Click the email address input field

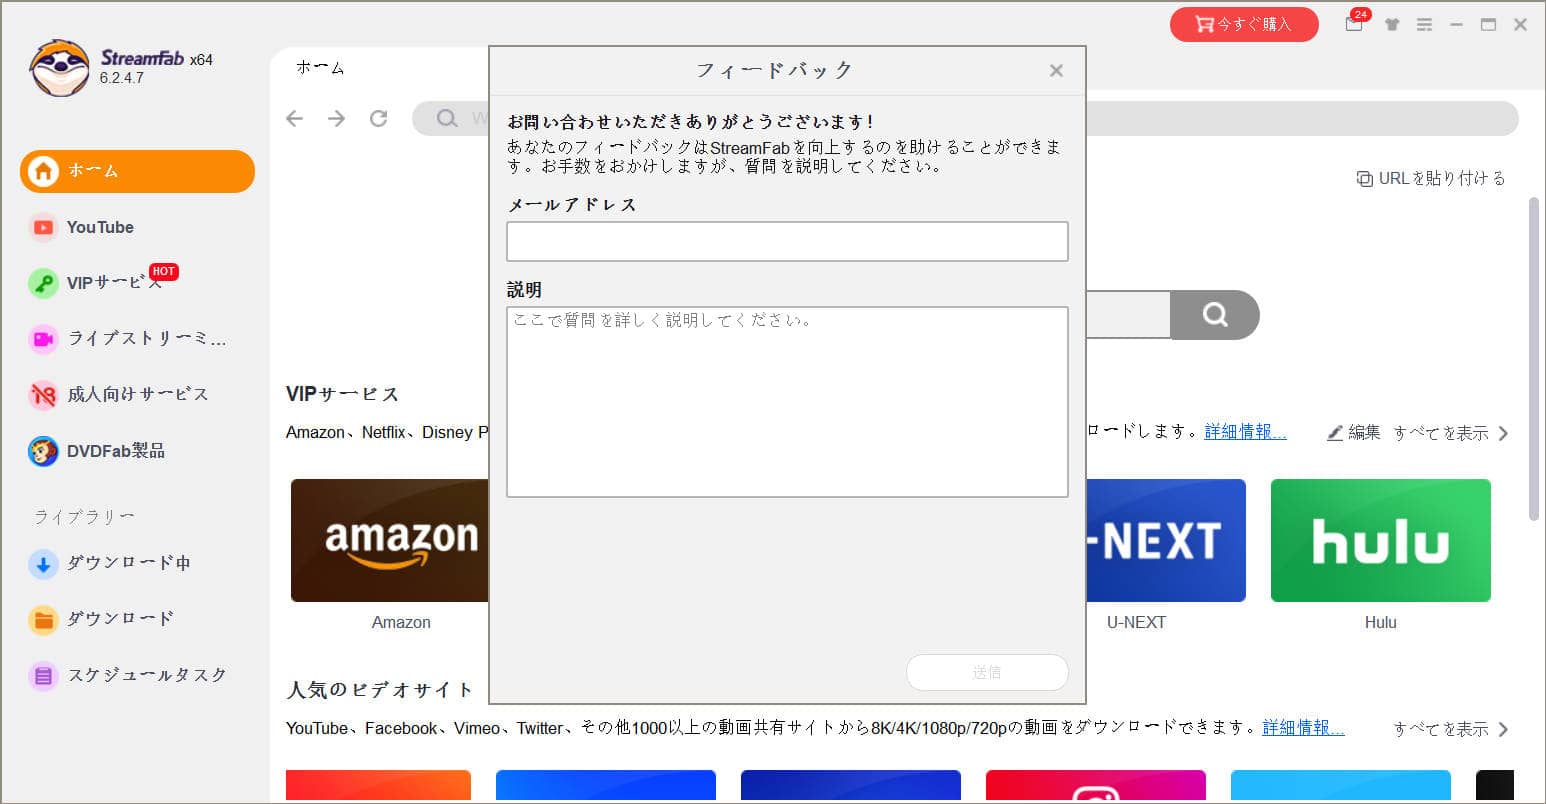[787, 241]
